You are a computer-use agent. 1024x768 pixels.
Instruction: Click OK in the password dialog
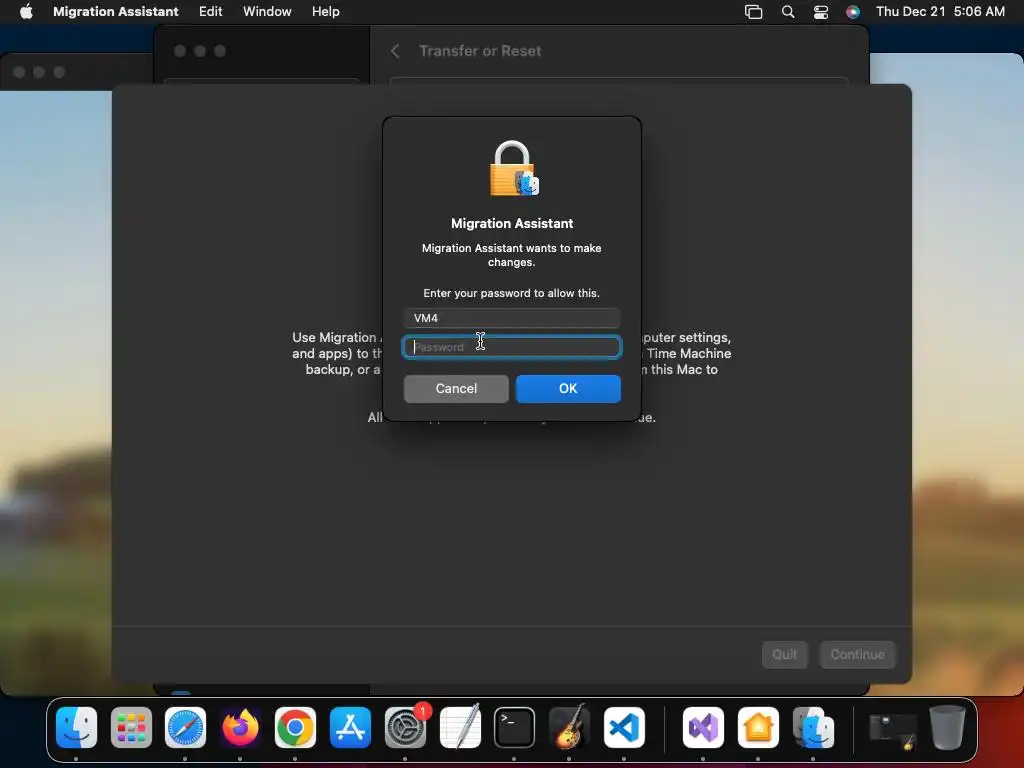(568, 389)
